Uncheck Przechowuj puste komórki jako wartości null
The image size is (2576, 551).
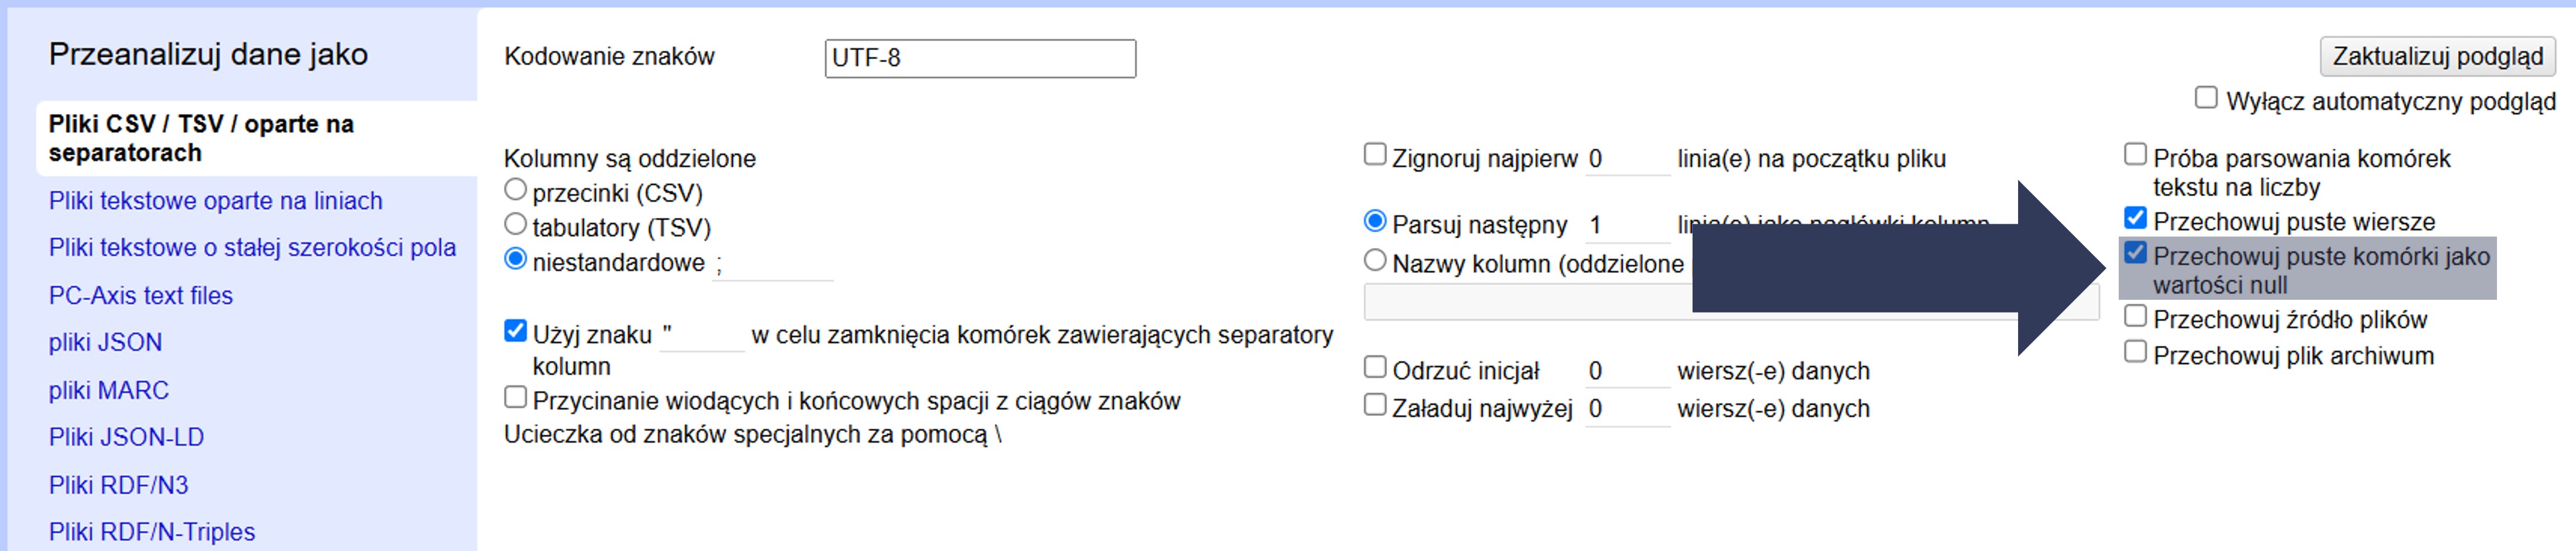click(2135, 253)
